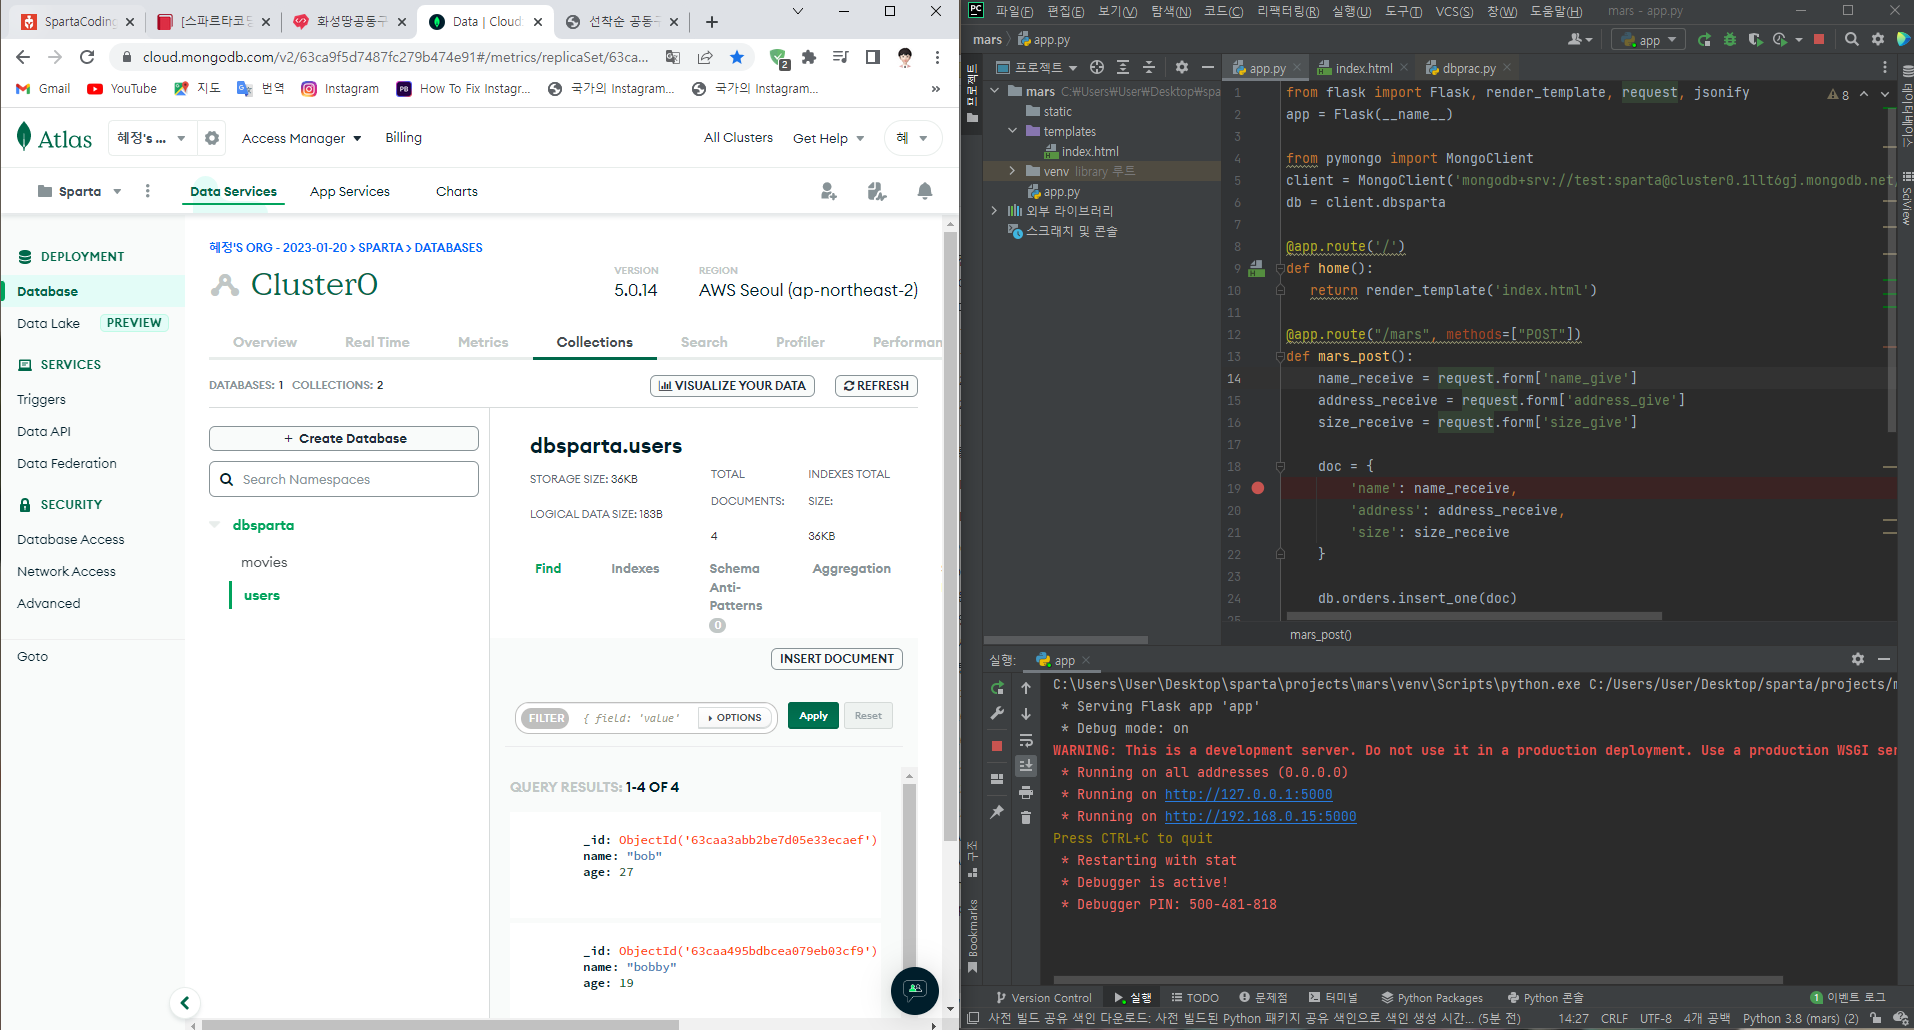Clear all Run console output with trash icon
Viewport: 1914px width, 1030px height.
1026,818
